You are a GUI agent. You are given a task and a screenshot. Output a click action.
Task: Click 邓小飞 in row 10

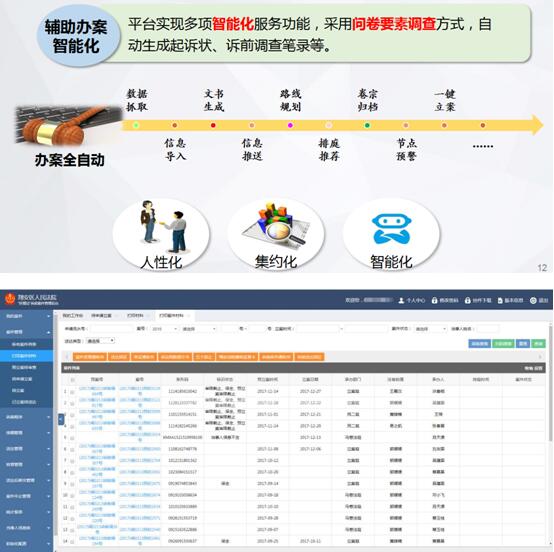tap(438, 495)
